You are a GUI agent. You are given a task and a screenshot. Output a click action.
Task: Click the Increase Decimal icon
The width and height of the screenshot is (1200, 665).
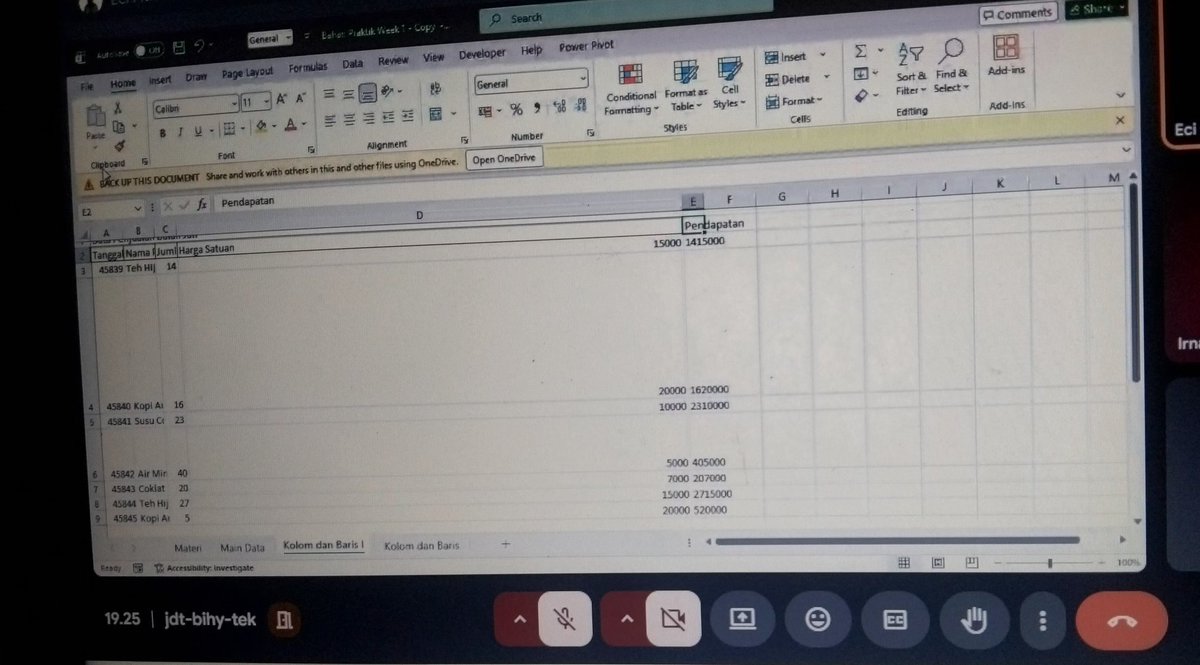click(559, 108)
